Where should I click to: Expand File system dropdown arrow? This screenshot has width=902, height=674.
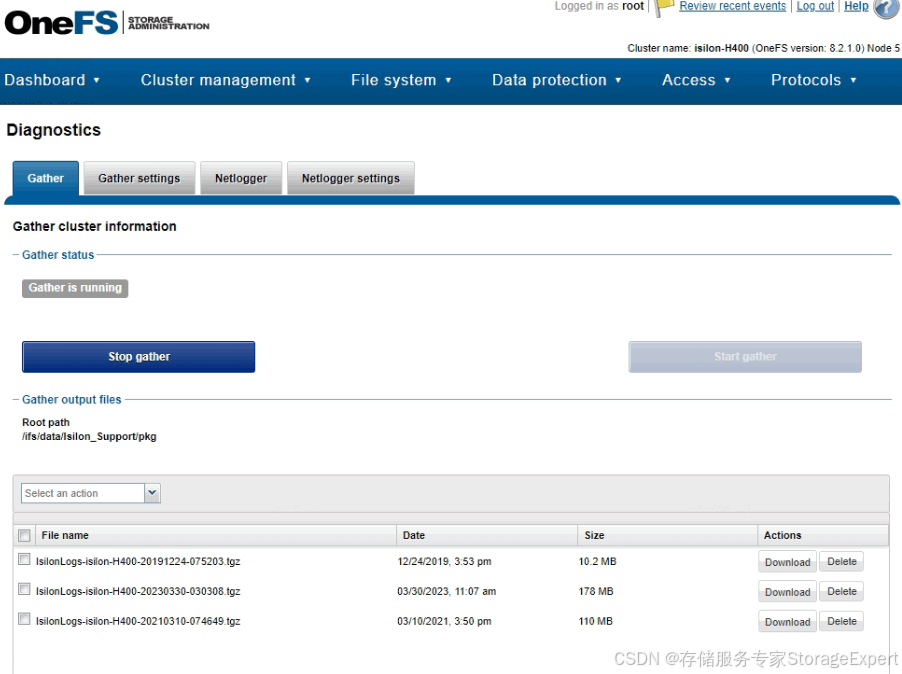[448, 81]
